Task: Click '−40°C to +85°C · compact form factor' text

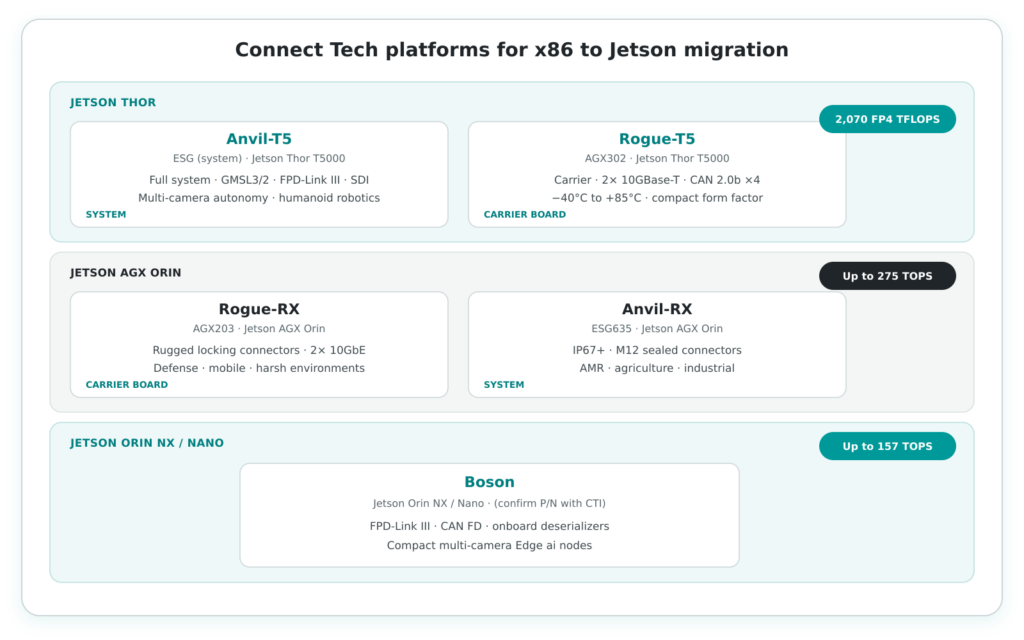Action: pos(657,198)
